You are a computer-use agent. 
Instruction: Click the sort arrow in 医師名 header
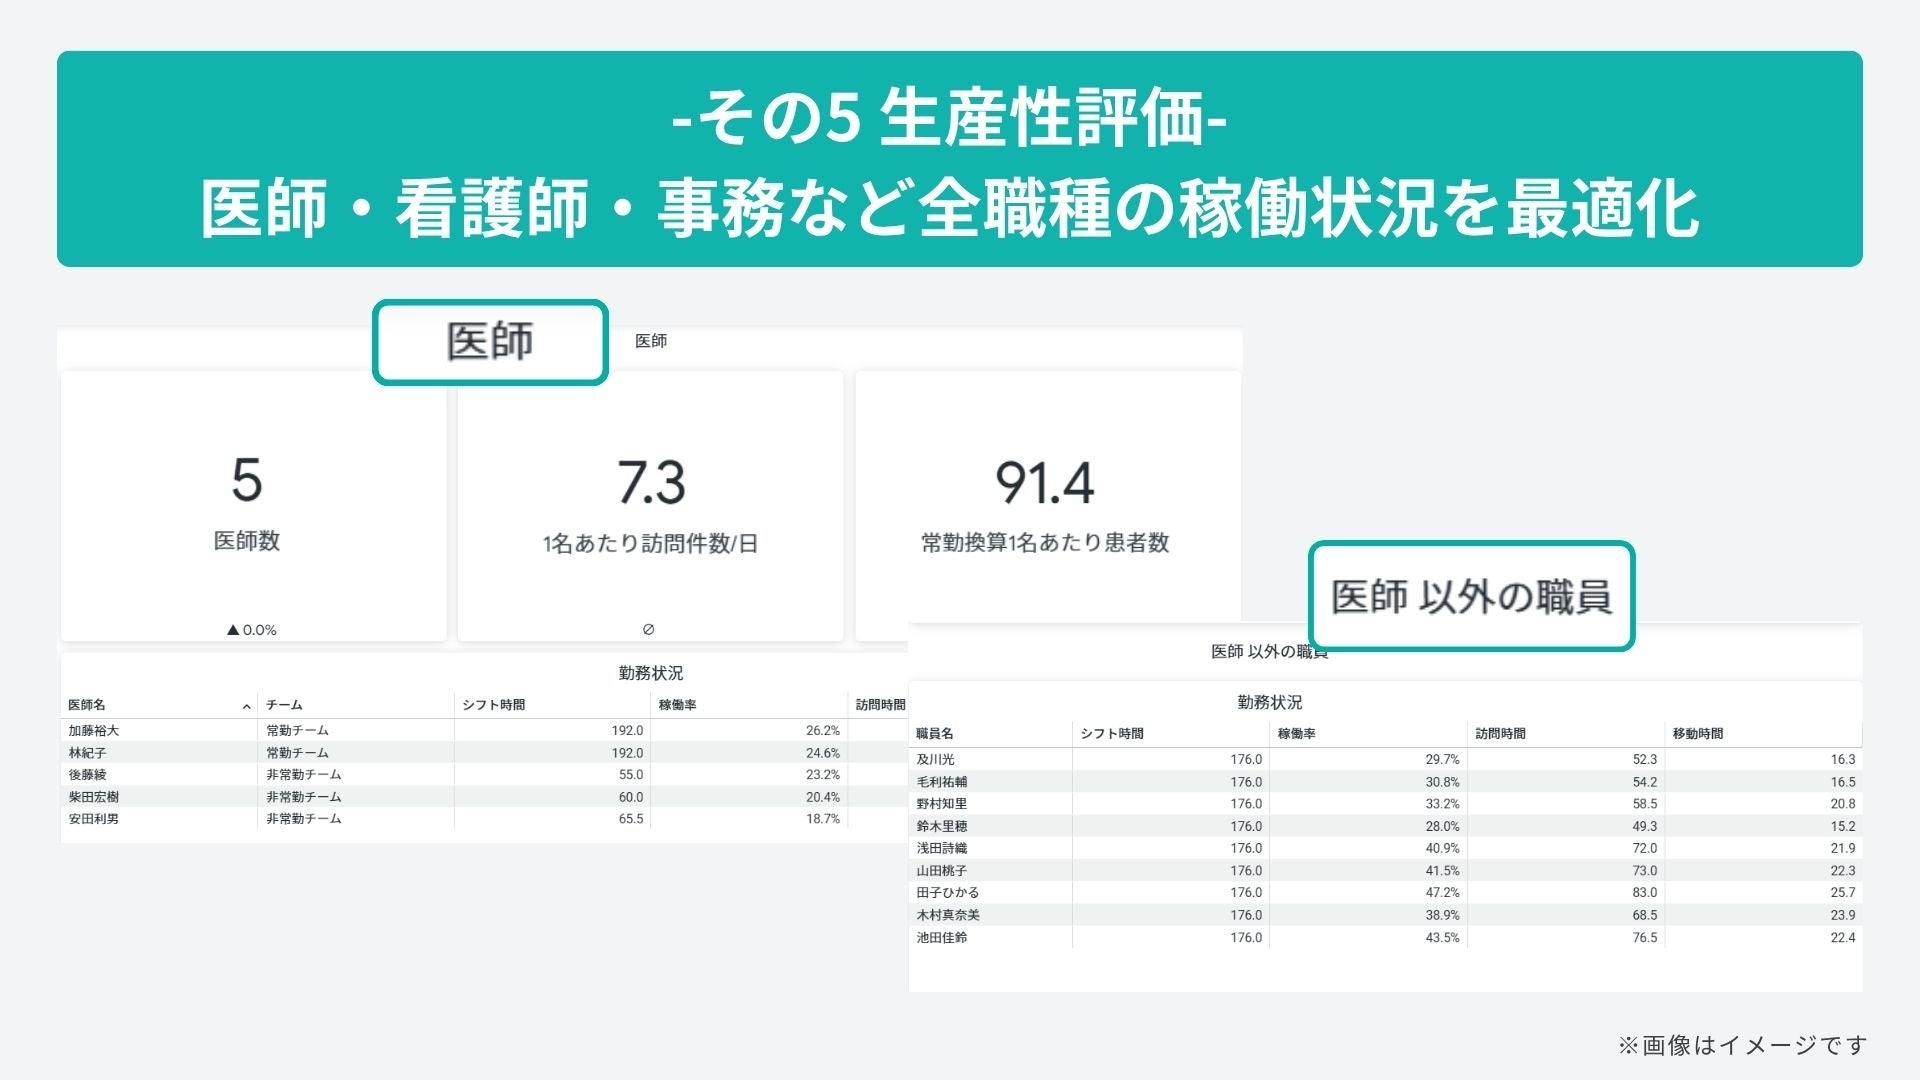pyautogui.click(x=246, y=707)
